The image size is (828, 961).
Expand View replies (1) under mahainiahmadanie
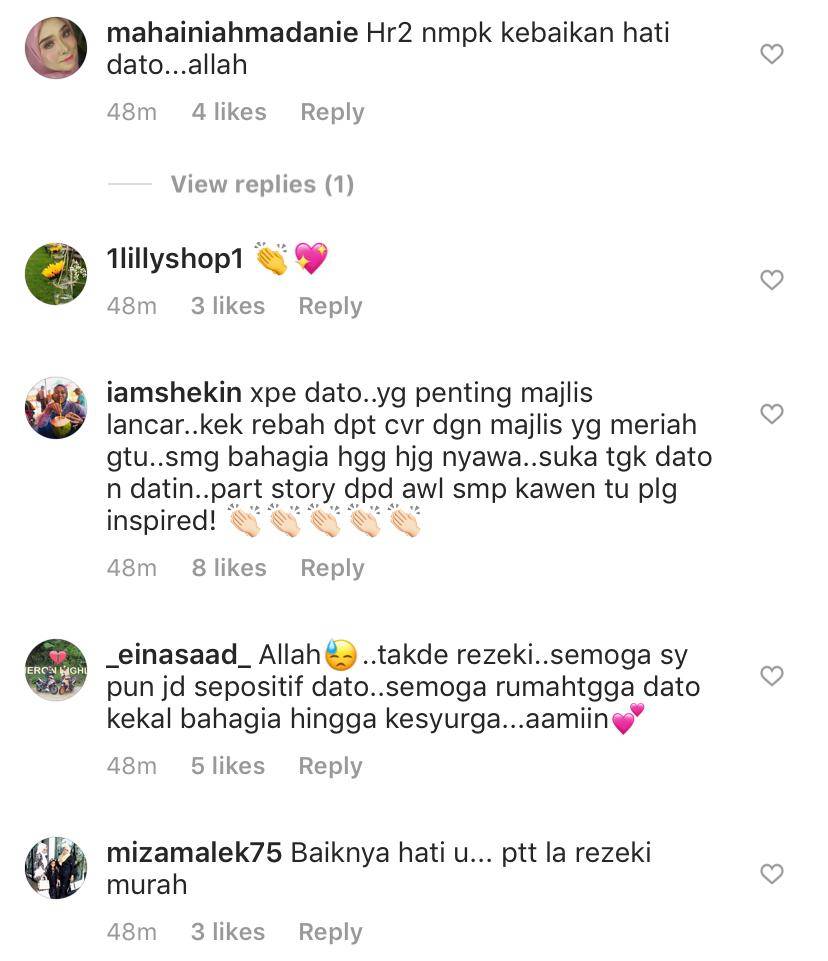pos(262,184)
